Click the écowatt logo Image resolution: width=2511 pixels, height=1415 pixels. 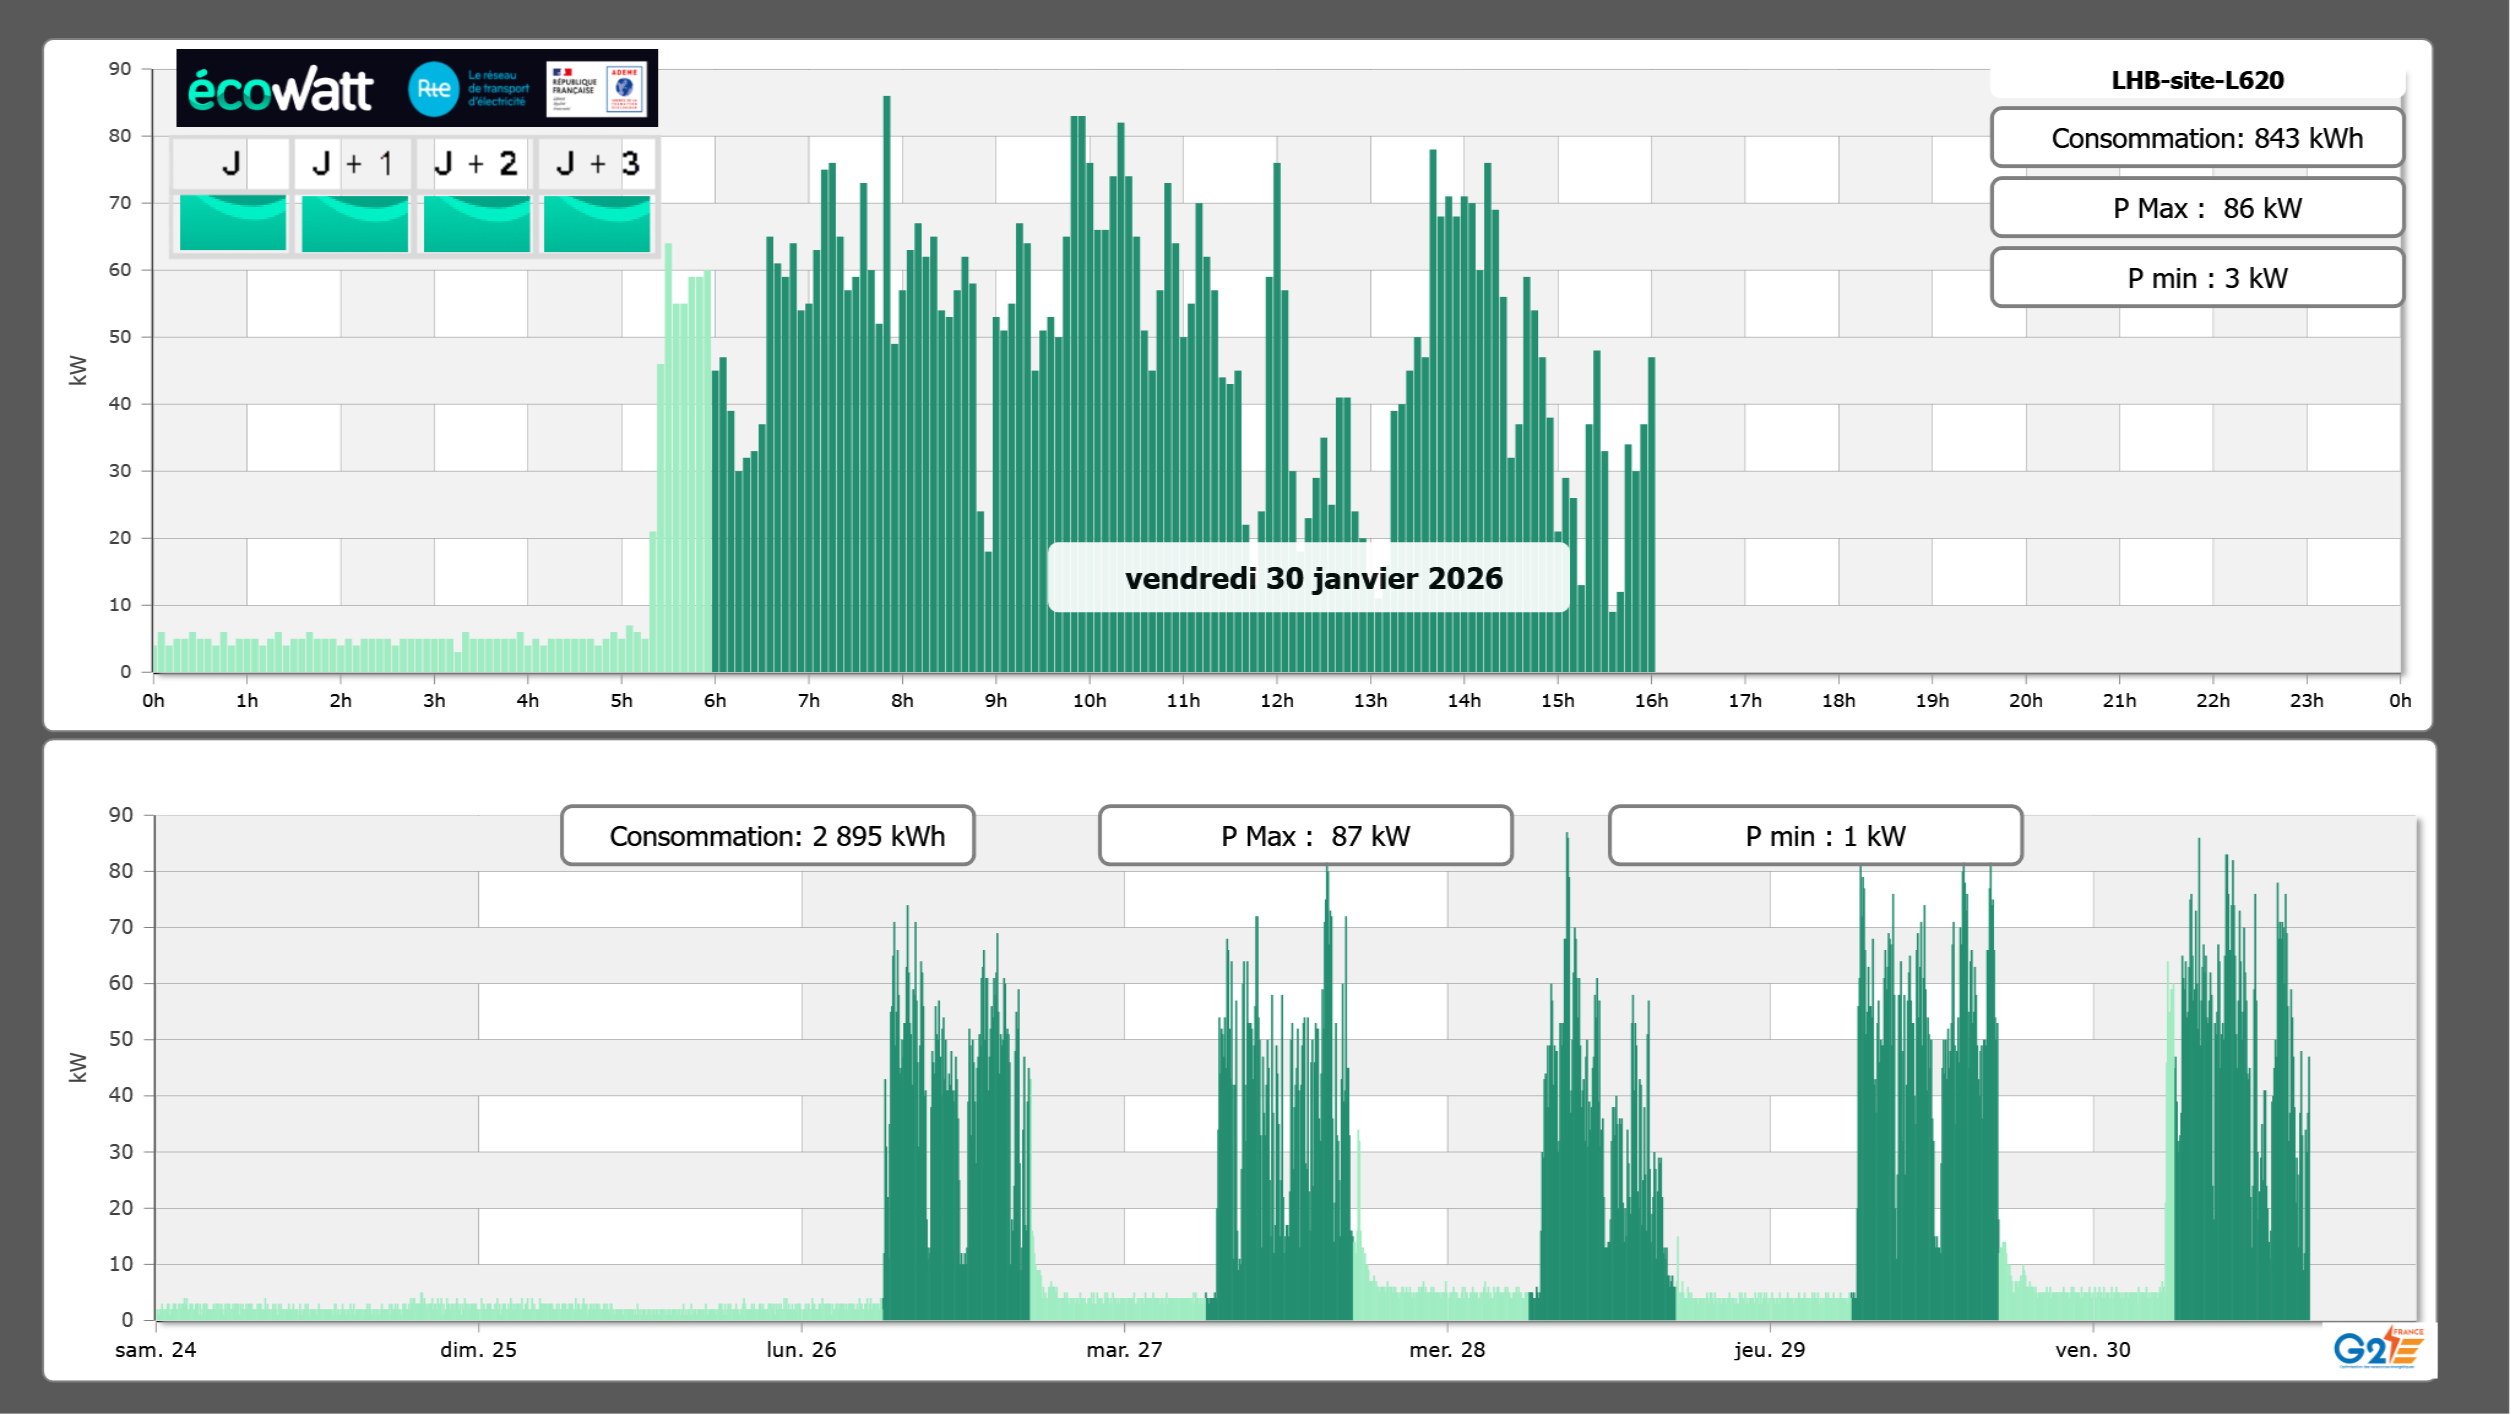tap(280, 90)
